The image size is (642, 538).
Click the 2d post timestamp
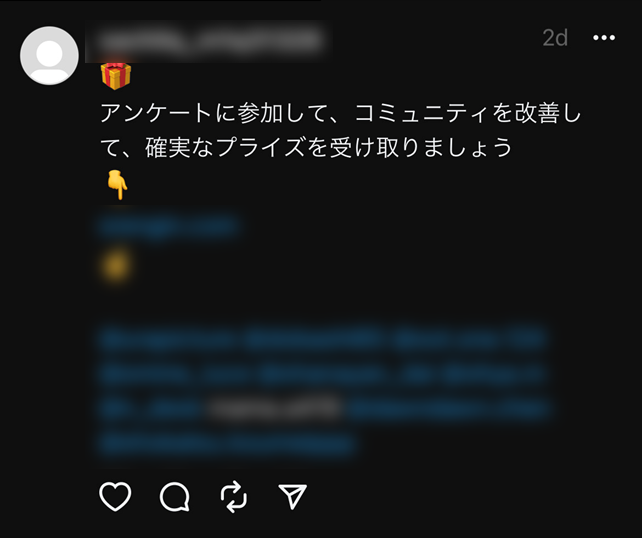click(x=555, y=38)
